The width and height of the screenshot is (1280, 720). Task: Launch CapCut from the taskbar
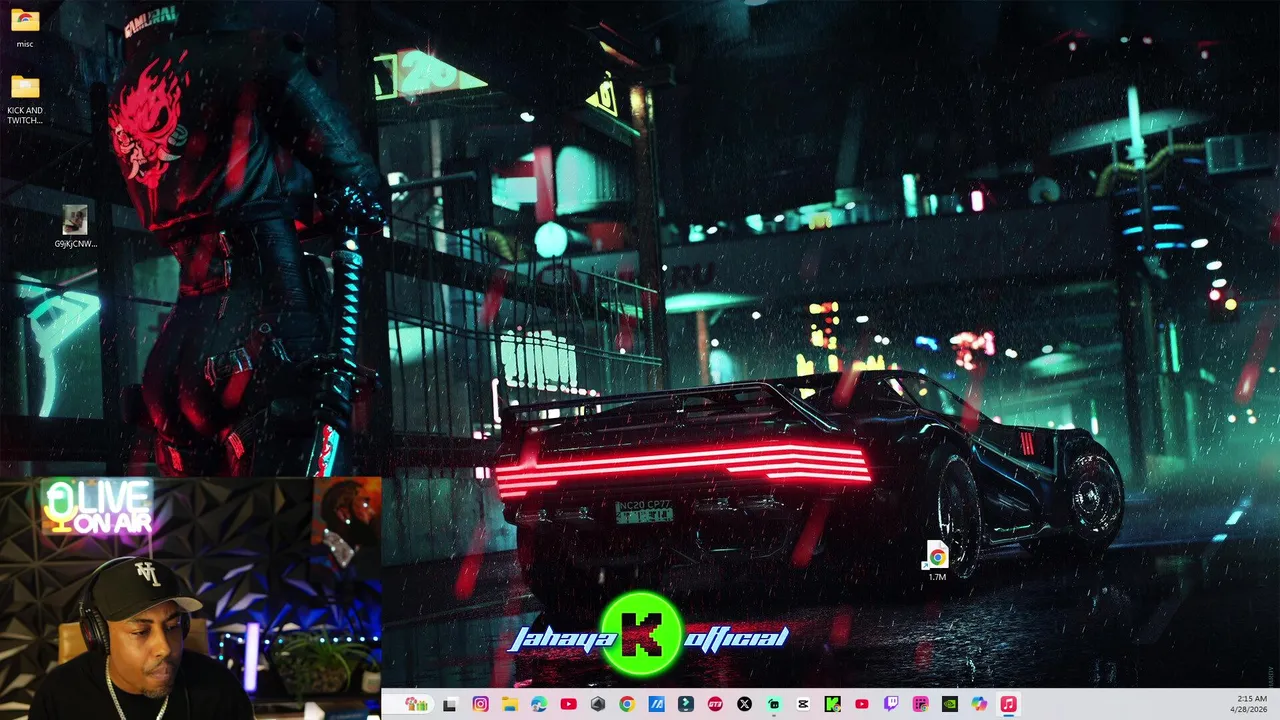pos(803,704)
